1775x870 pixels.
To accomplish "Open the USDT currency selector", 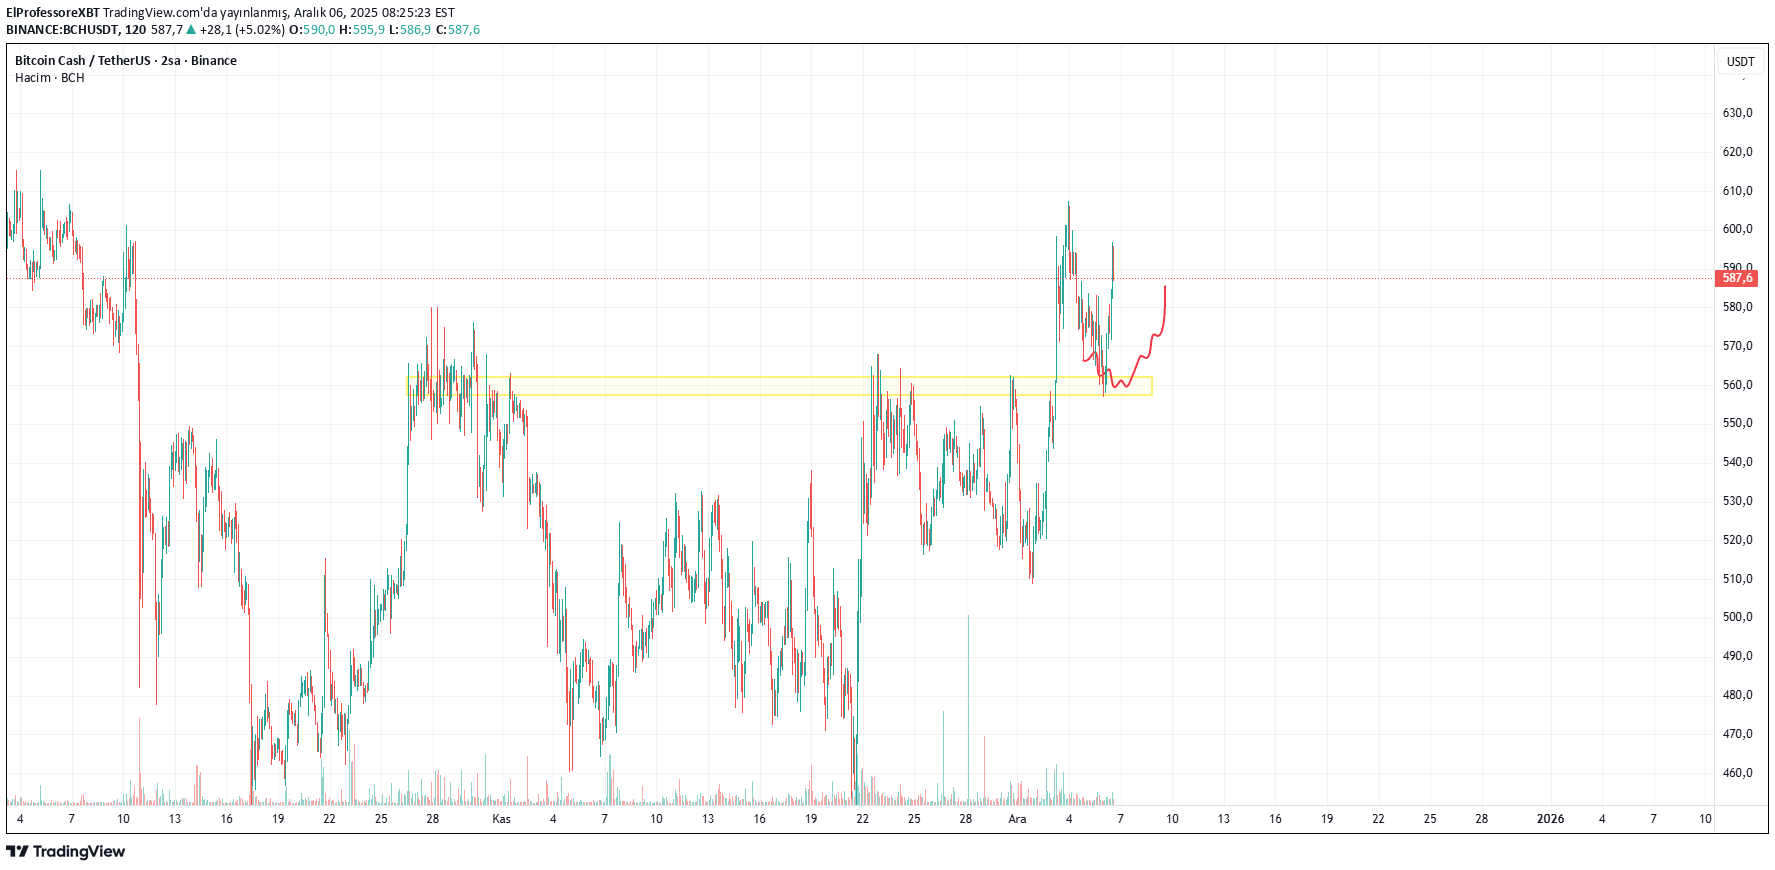I will coord(1740,62).
